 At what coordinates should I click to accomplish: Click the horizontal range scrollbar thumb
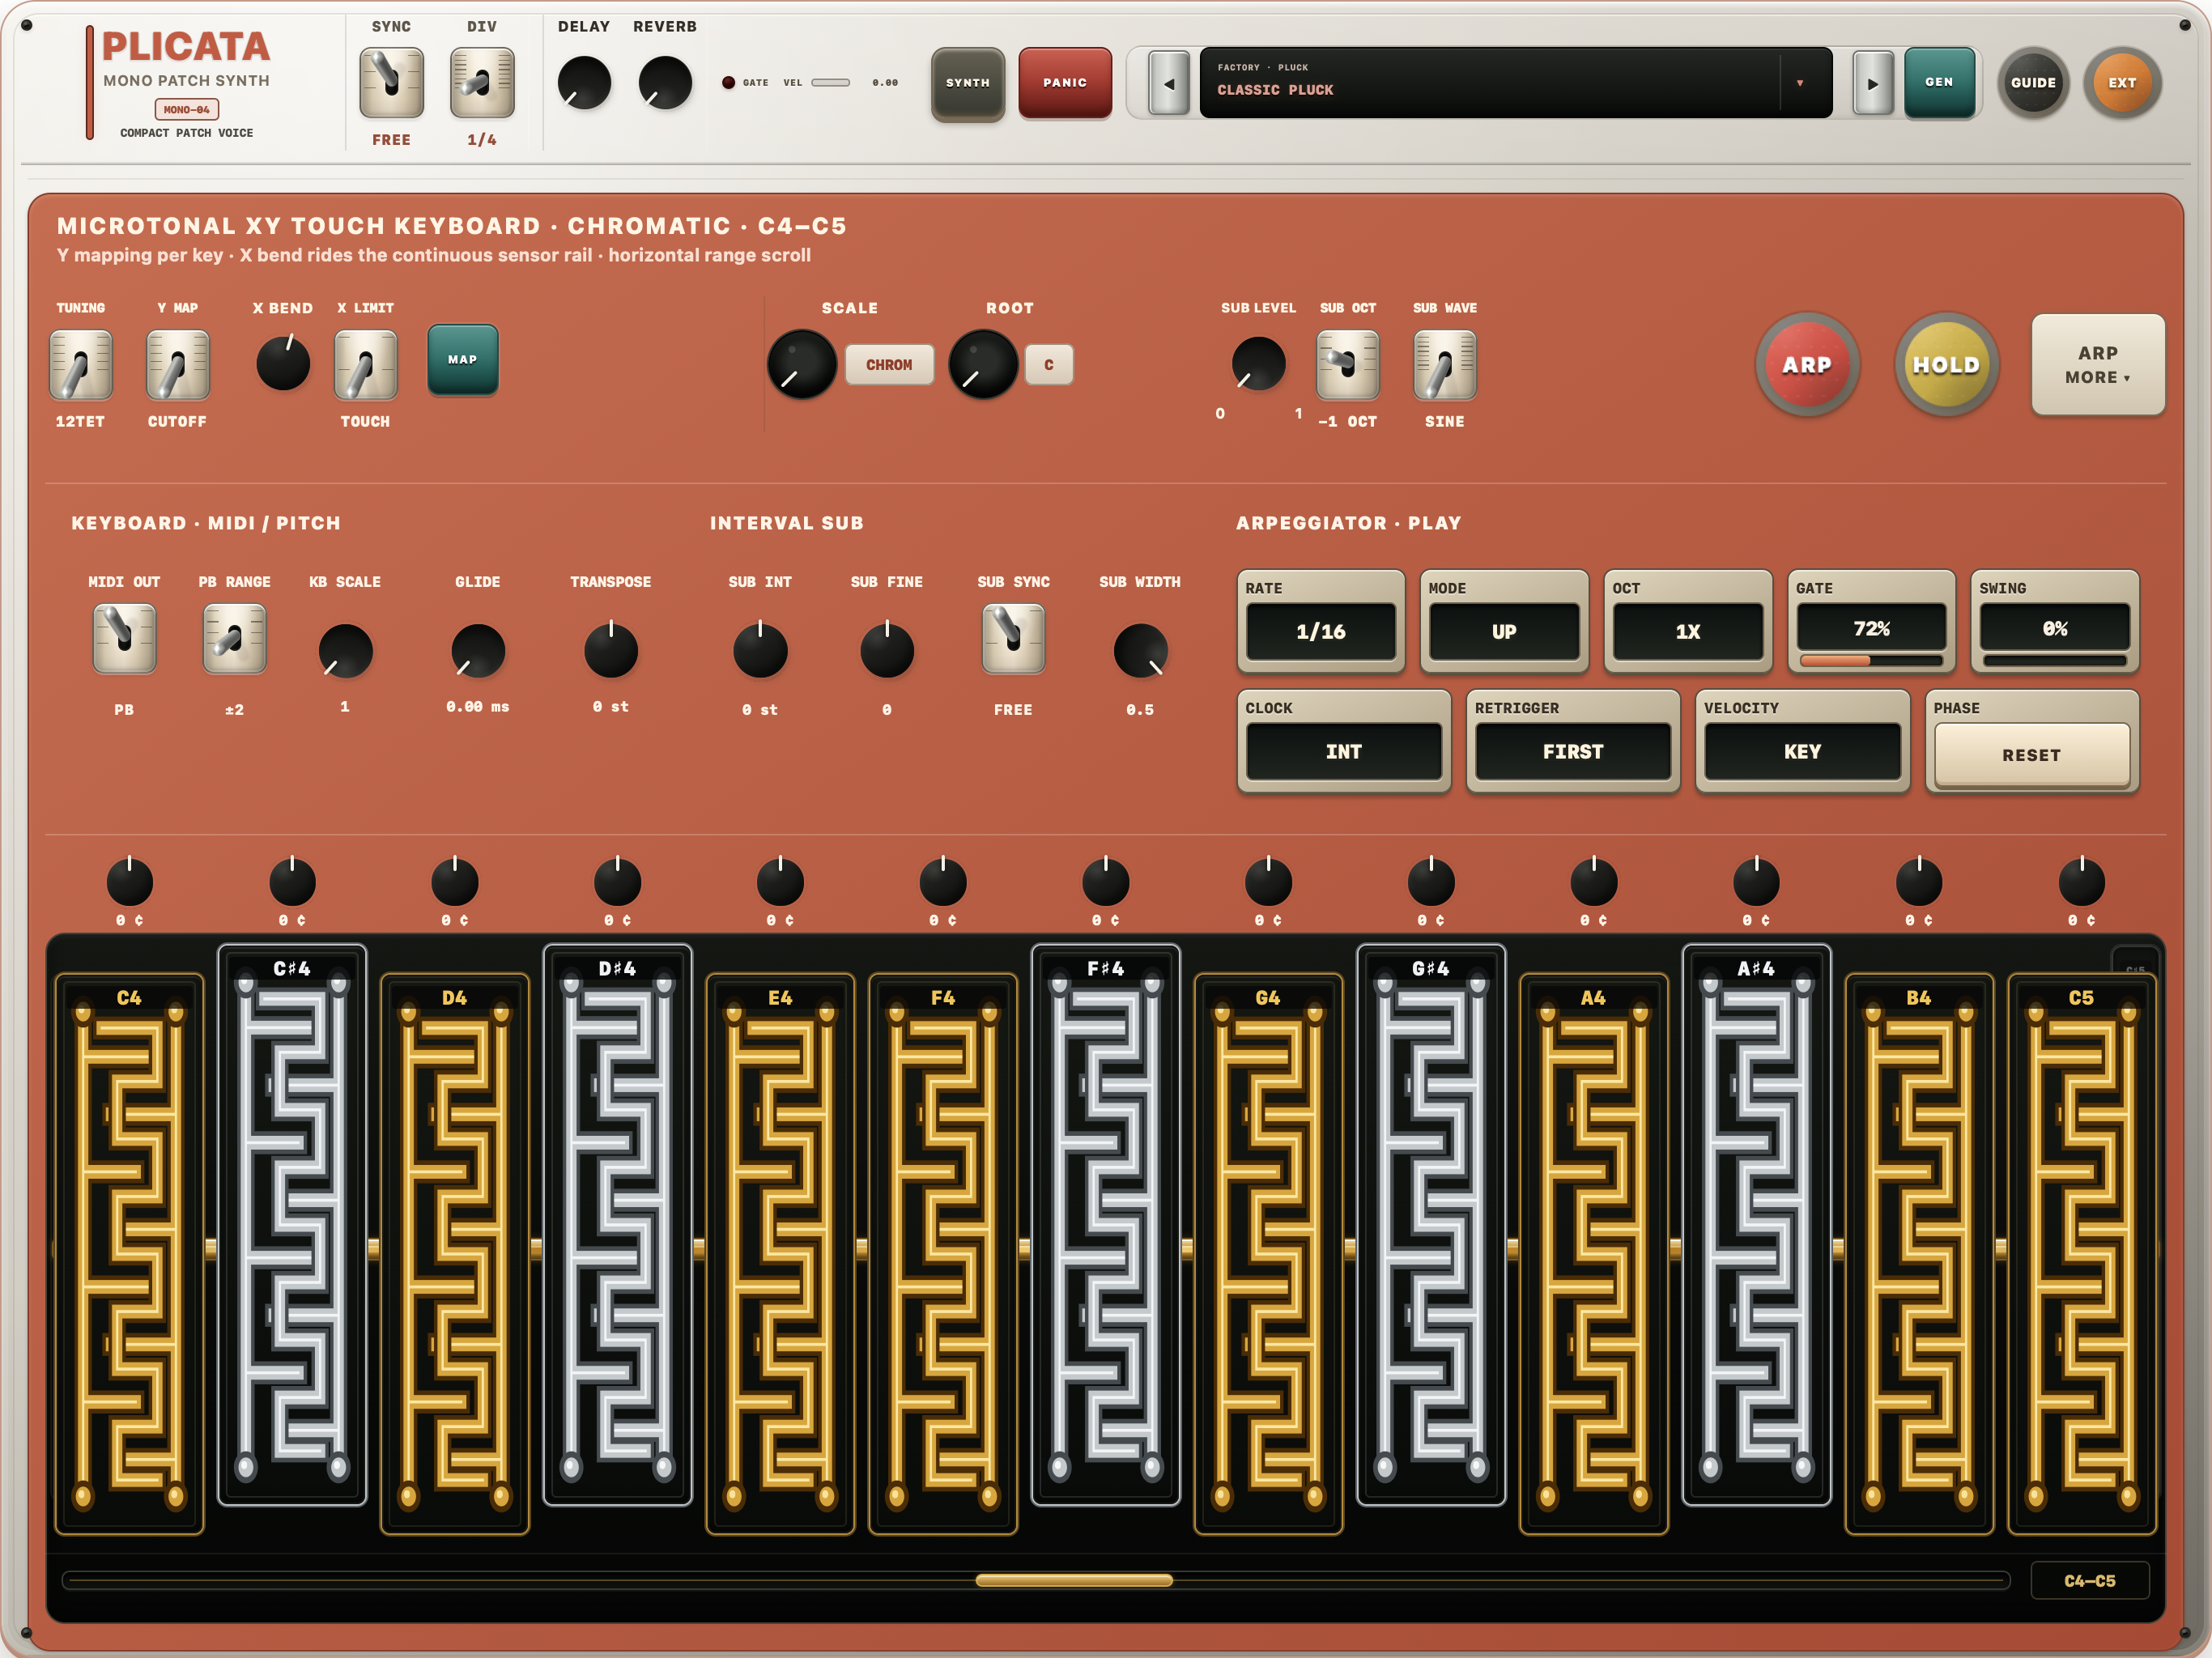(1074, 1580)
